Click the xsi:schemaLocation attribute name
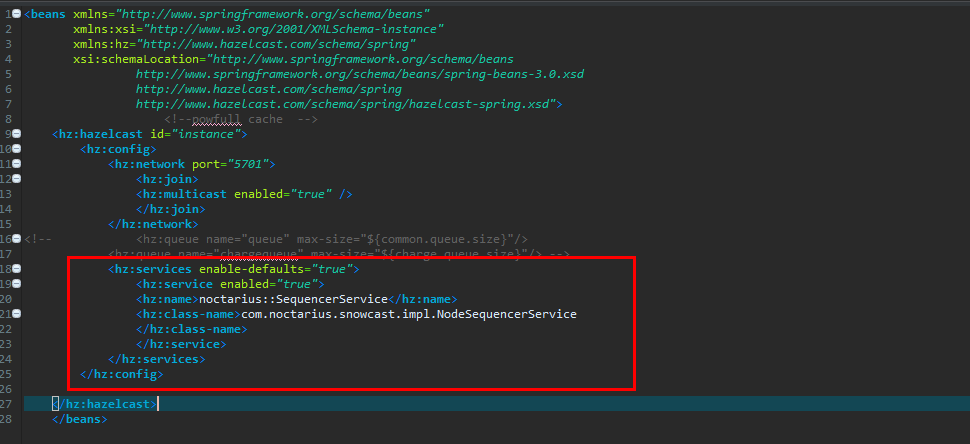970x444 pixels. [136, 59]
